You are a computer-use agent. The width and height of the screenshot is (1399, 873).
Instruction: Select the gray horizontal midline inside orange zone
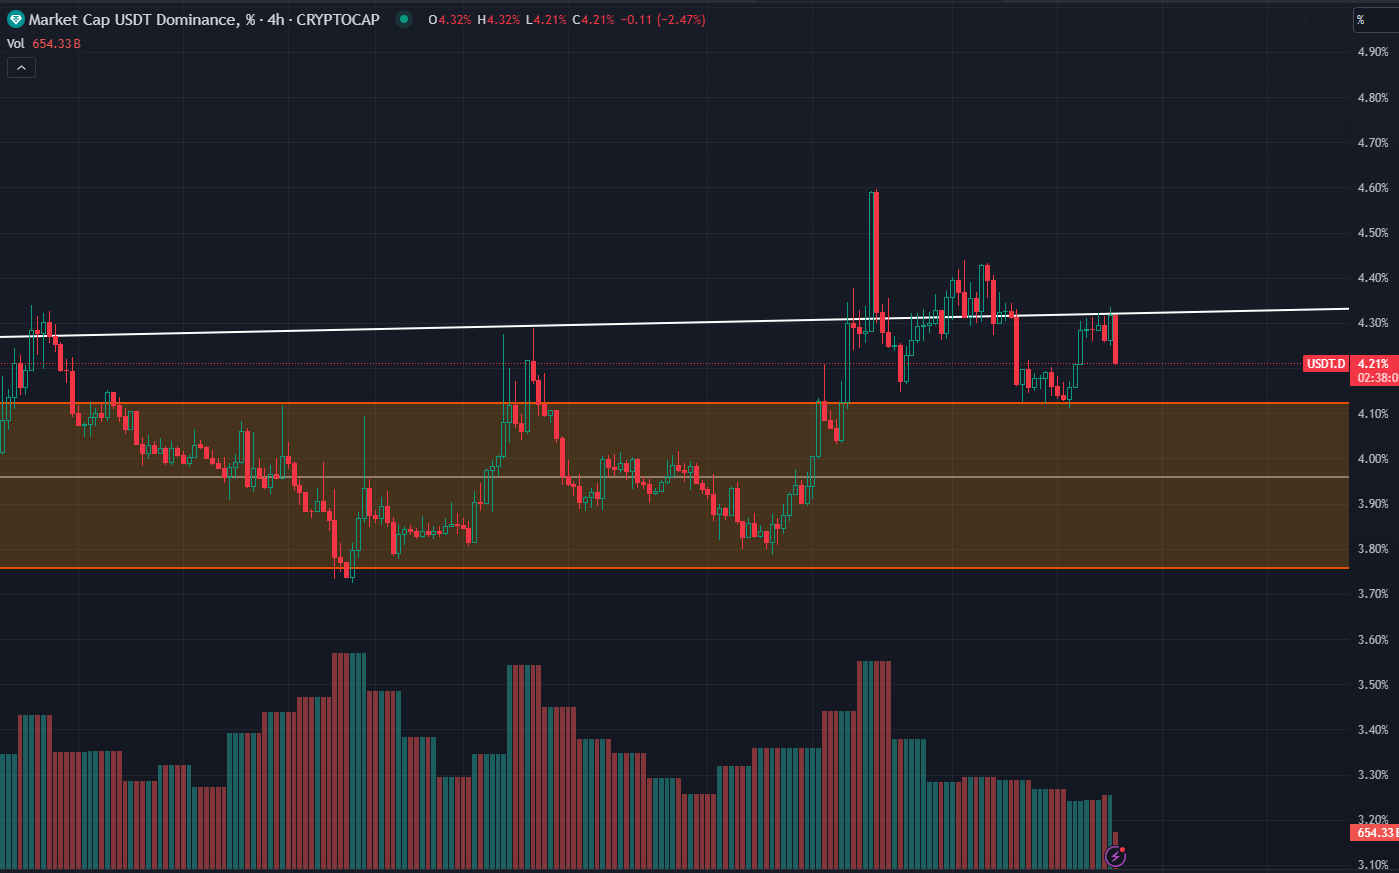[674, 477]
